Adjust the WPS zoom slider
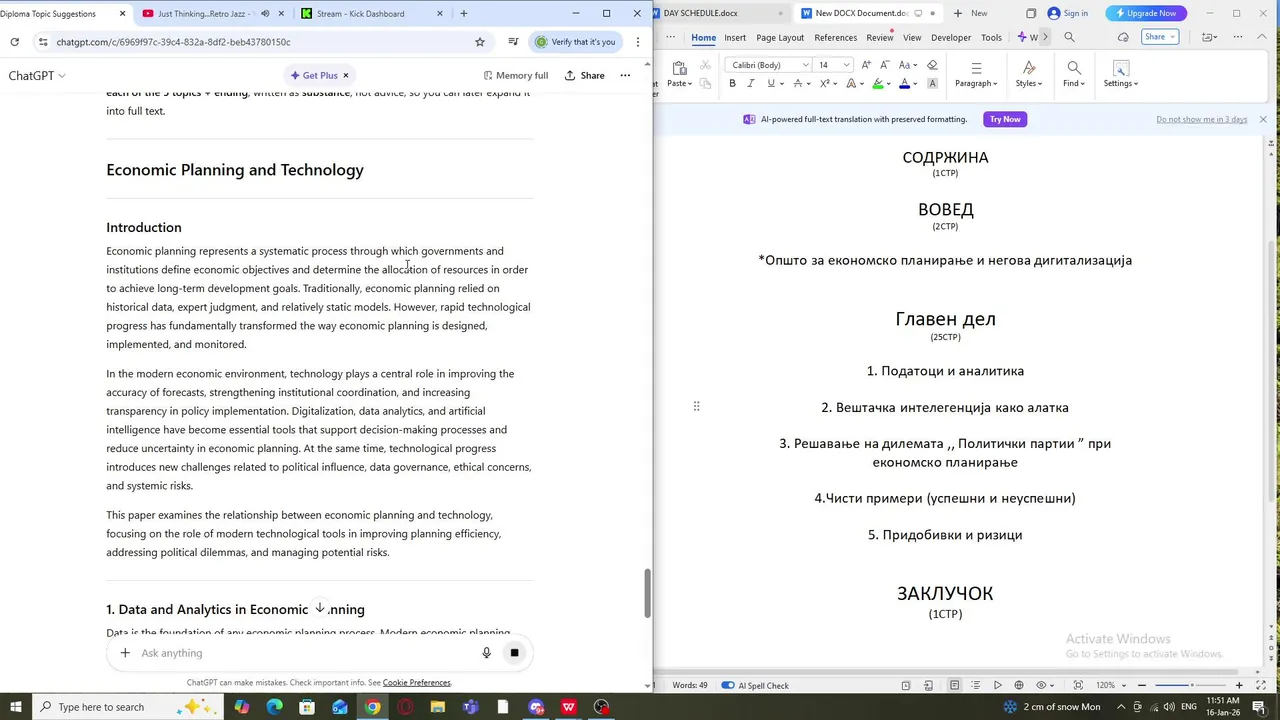The width and height of the screenshot is (1280, 720). coord(1192,685)
